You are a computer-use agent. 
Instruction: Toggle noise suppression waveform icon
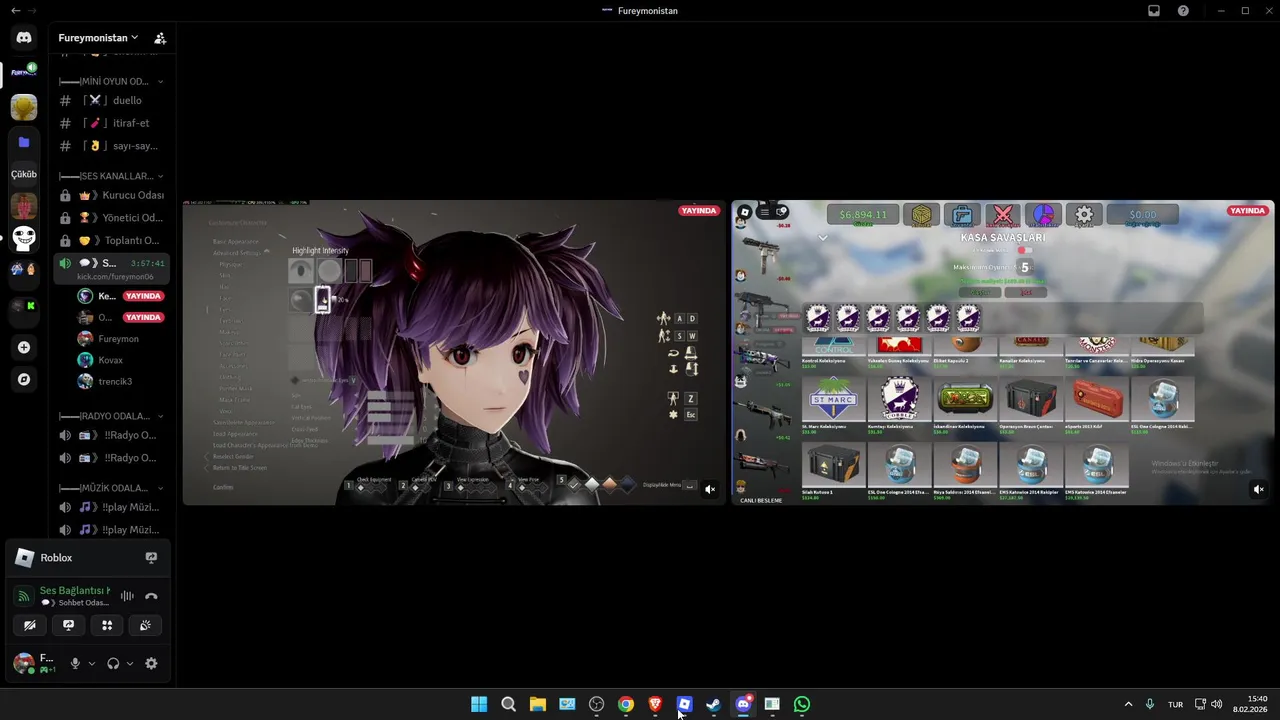127,596
